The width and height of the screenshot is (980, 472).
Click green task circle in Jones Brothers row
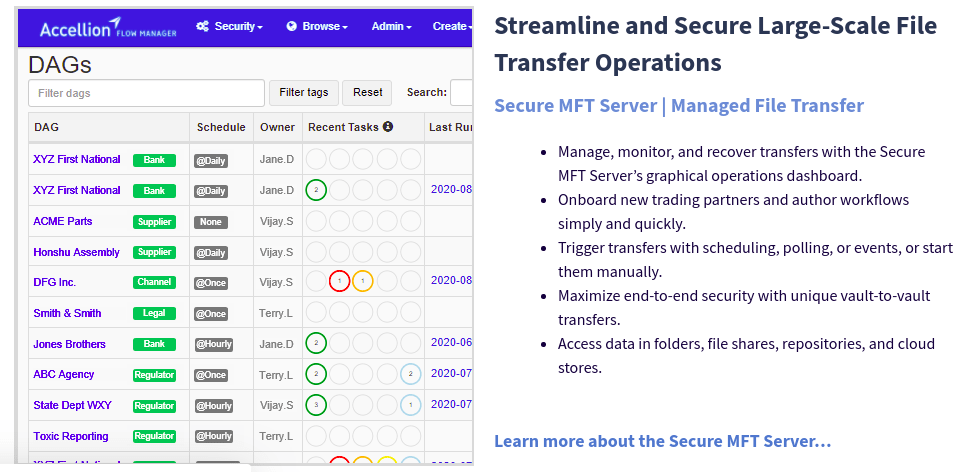316,344
